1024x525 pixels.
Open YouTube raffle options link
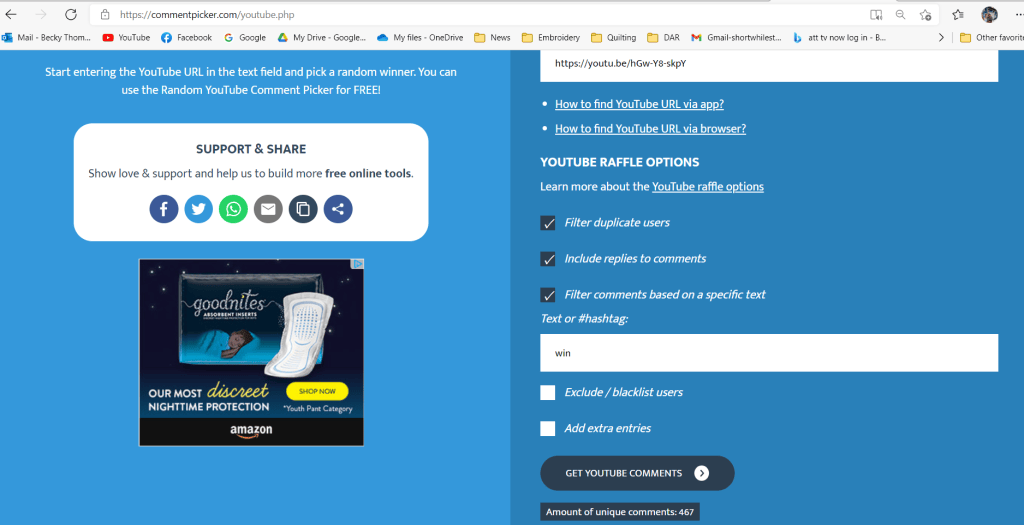click(707, 187)
